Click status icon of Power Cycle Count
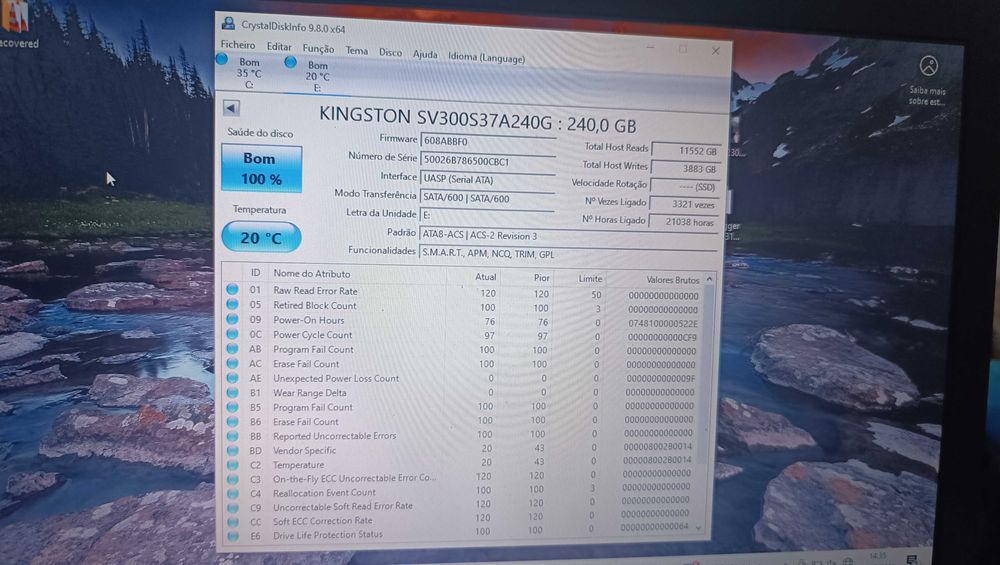This screenshot has height=565, width=1000. pyautogui.click(x=232, y=334)
